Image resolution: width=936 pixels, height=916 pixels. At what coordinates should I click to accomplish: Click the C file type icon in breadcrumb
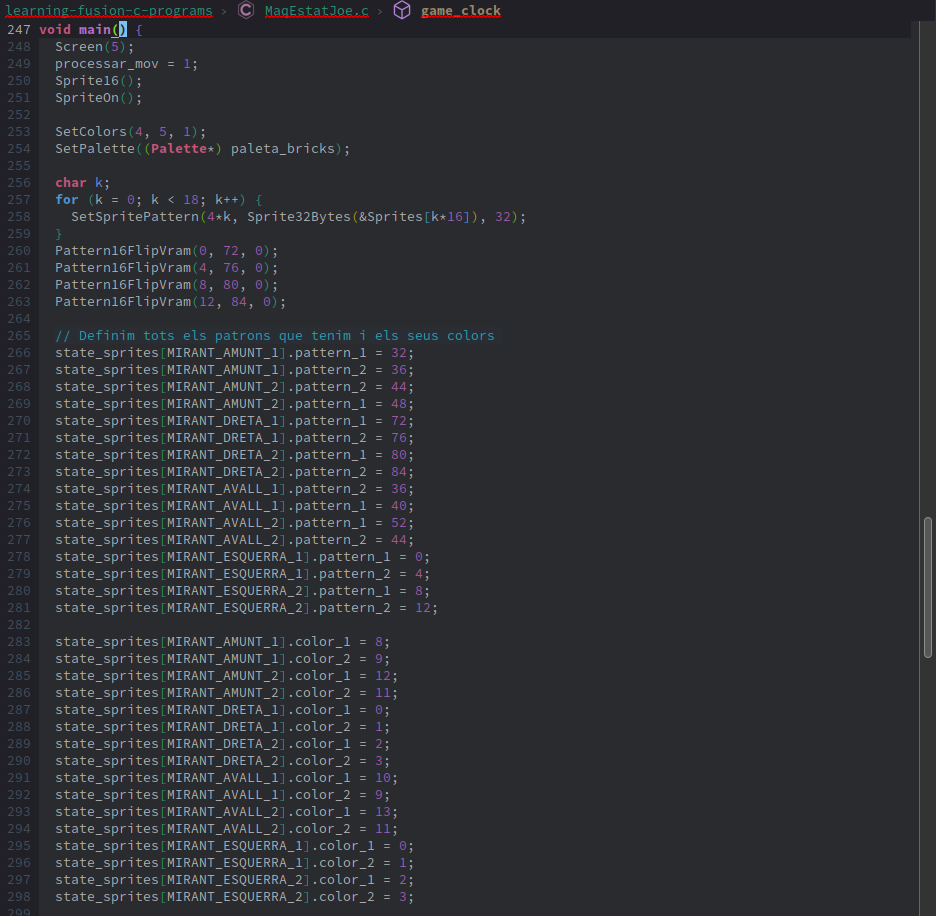[x=246, y=10]
